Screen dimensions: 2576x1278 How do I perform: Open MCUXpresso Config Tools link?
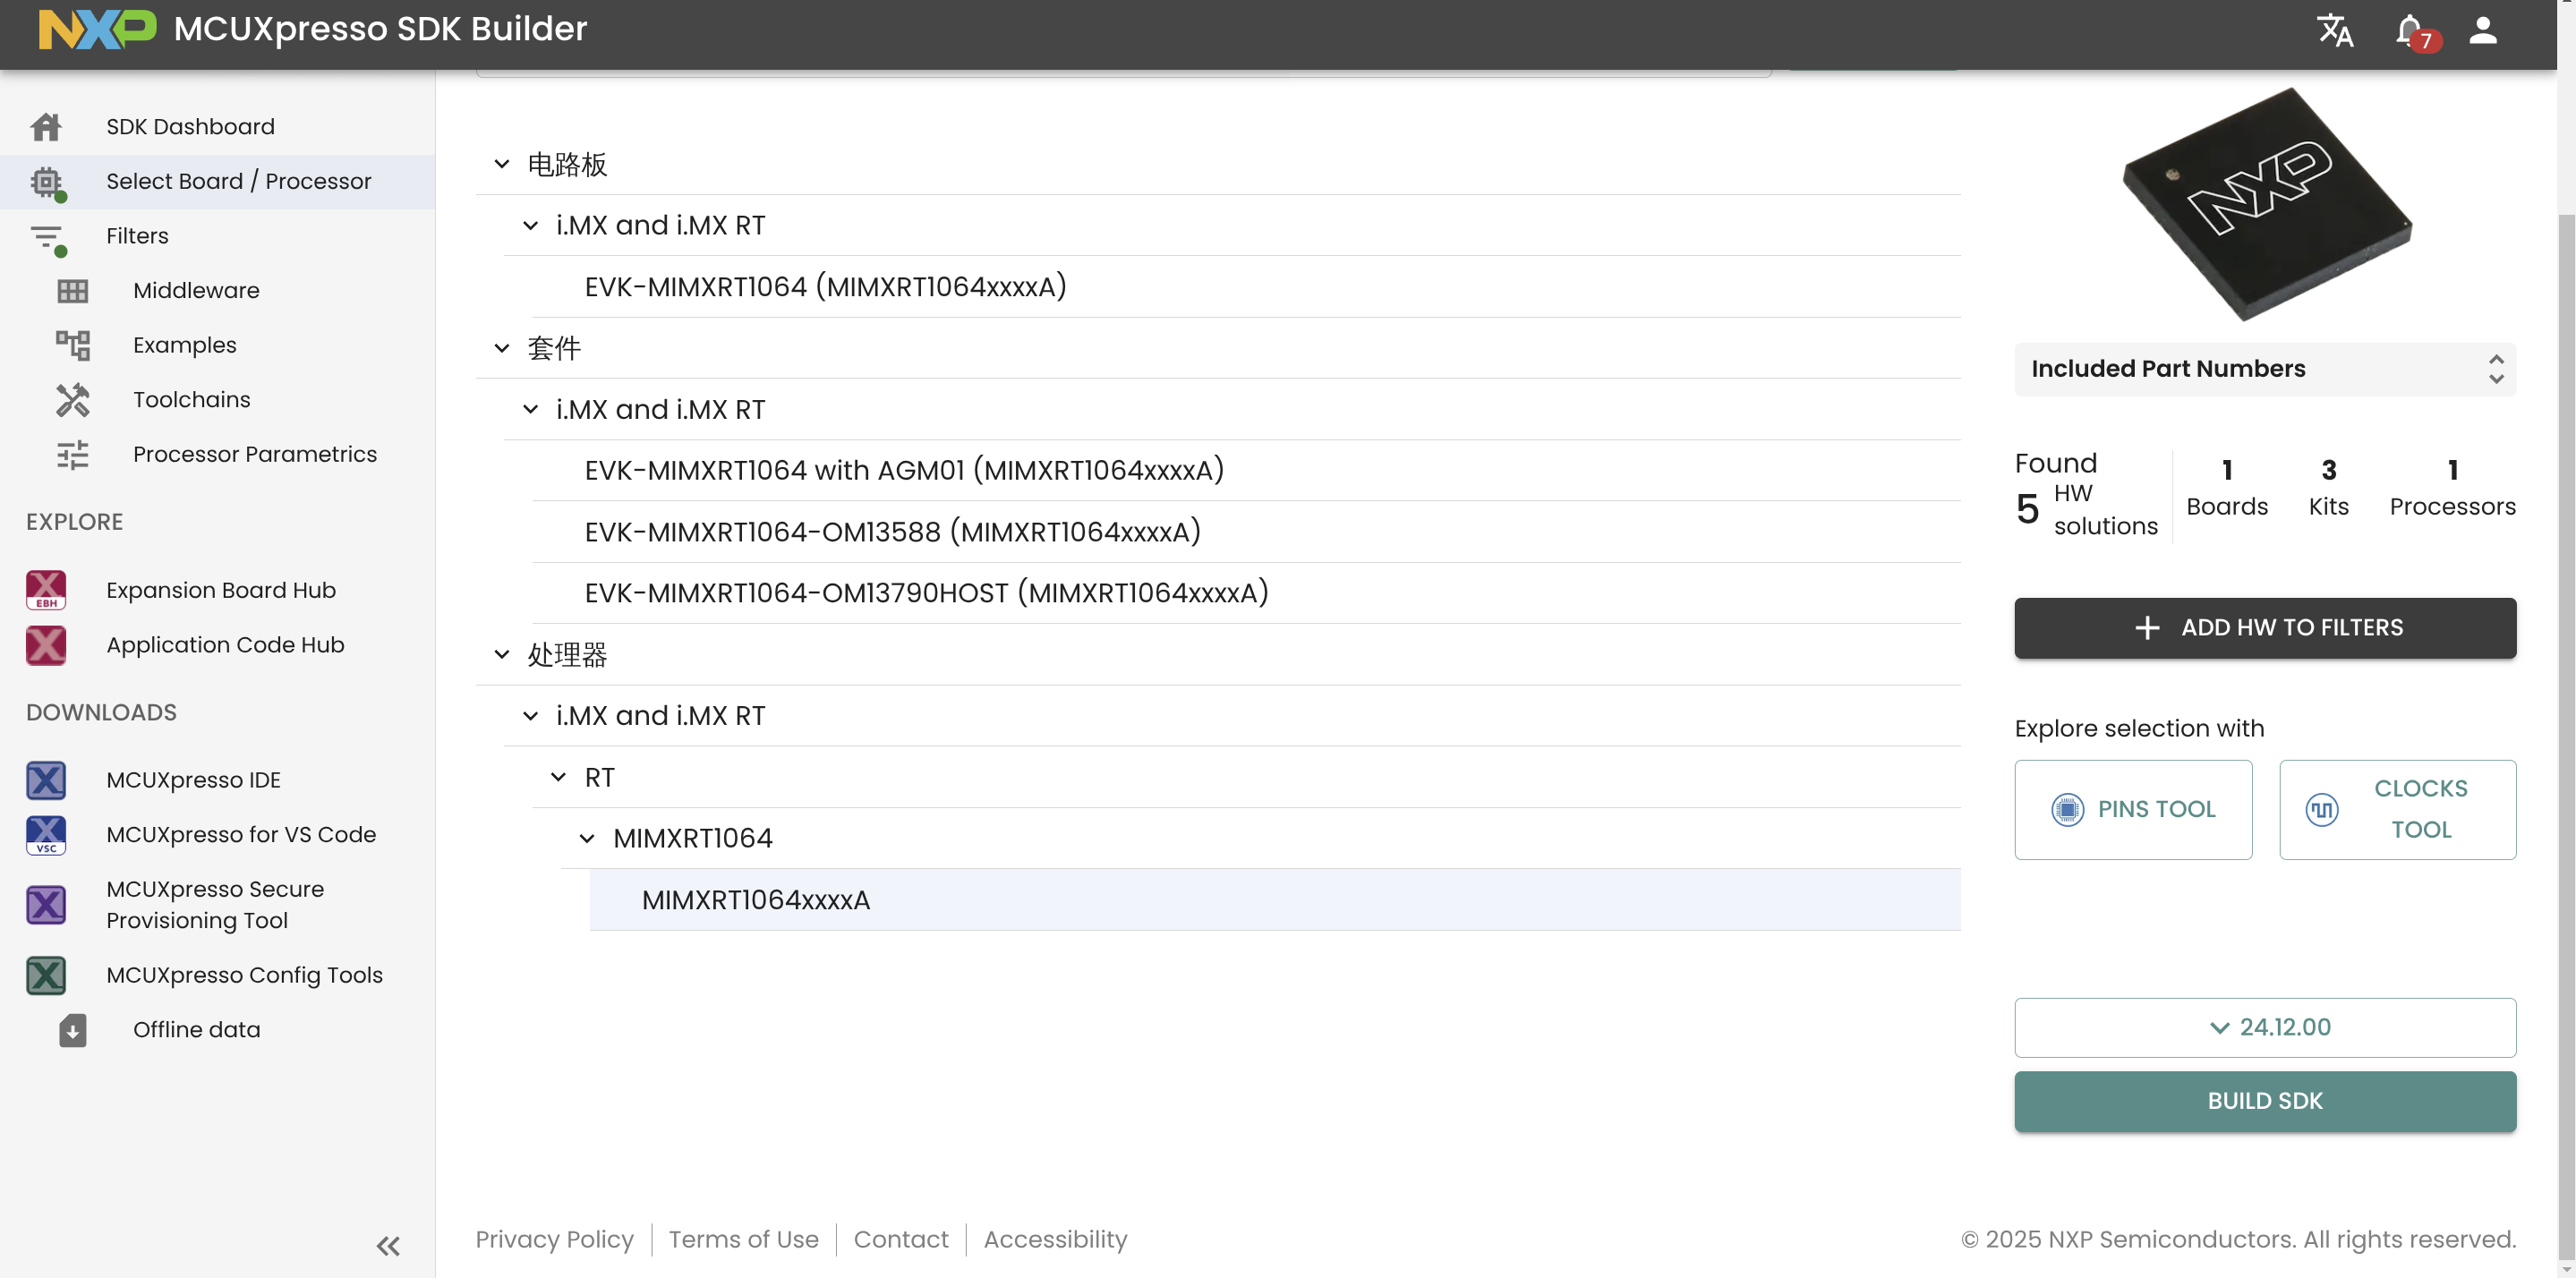coord(244,975)
